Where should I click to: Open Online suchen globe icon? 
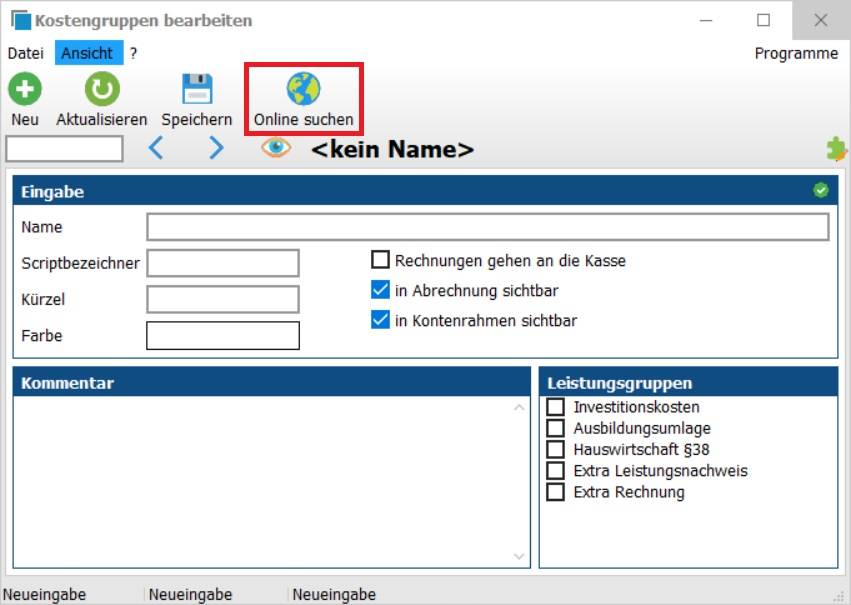(303, 90)
